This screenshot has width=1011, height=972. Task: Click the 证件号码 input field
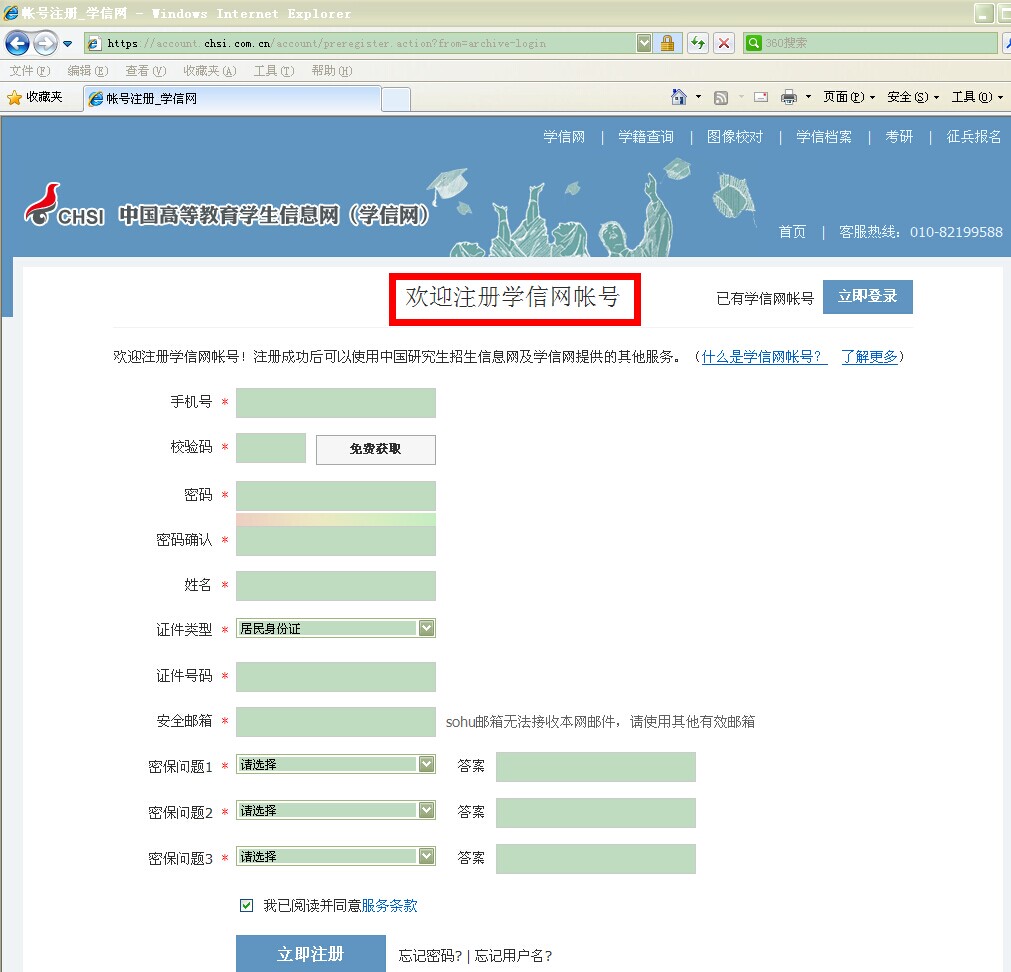point(336,677)
